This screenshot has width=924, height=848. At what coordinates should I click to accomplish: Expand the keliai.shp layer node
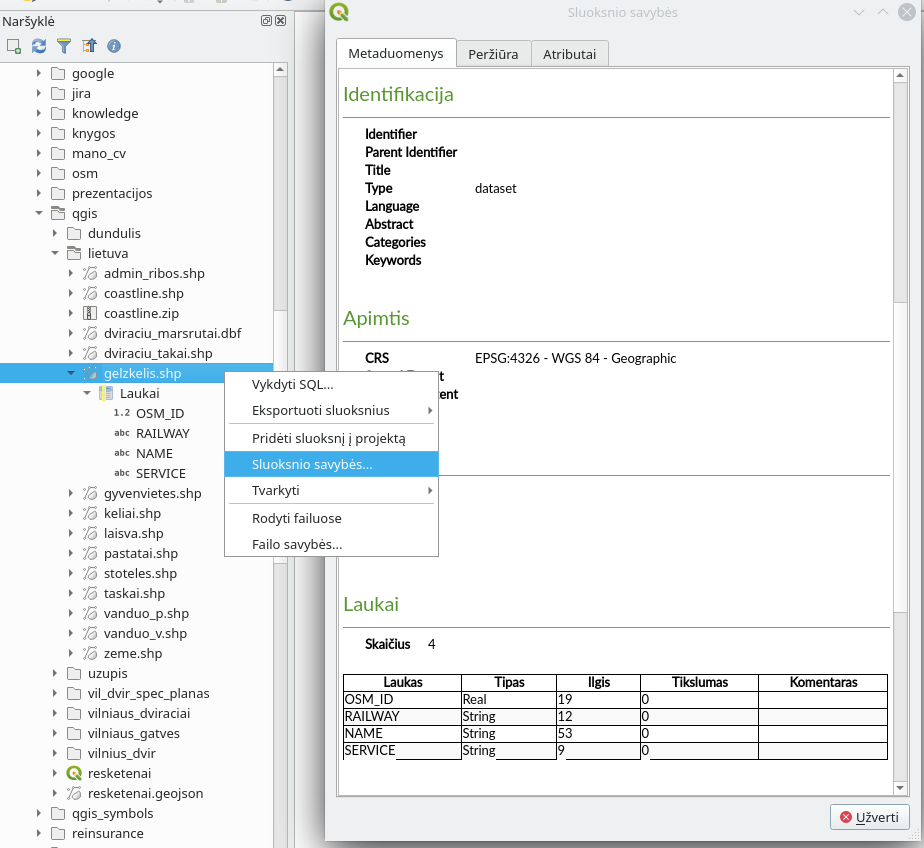tap(71, 513)
